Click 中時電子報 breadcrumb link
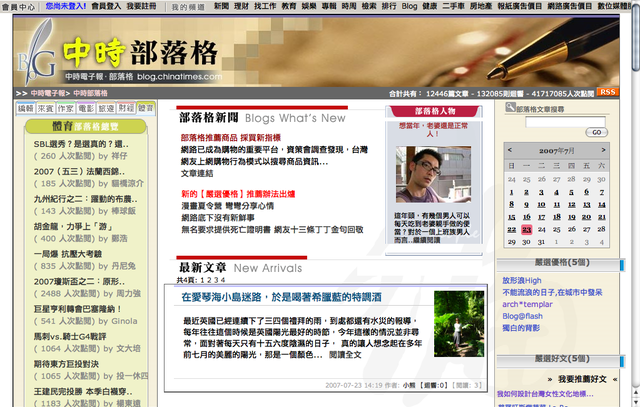 (48, 93)
